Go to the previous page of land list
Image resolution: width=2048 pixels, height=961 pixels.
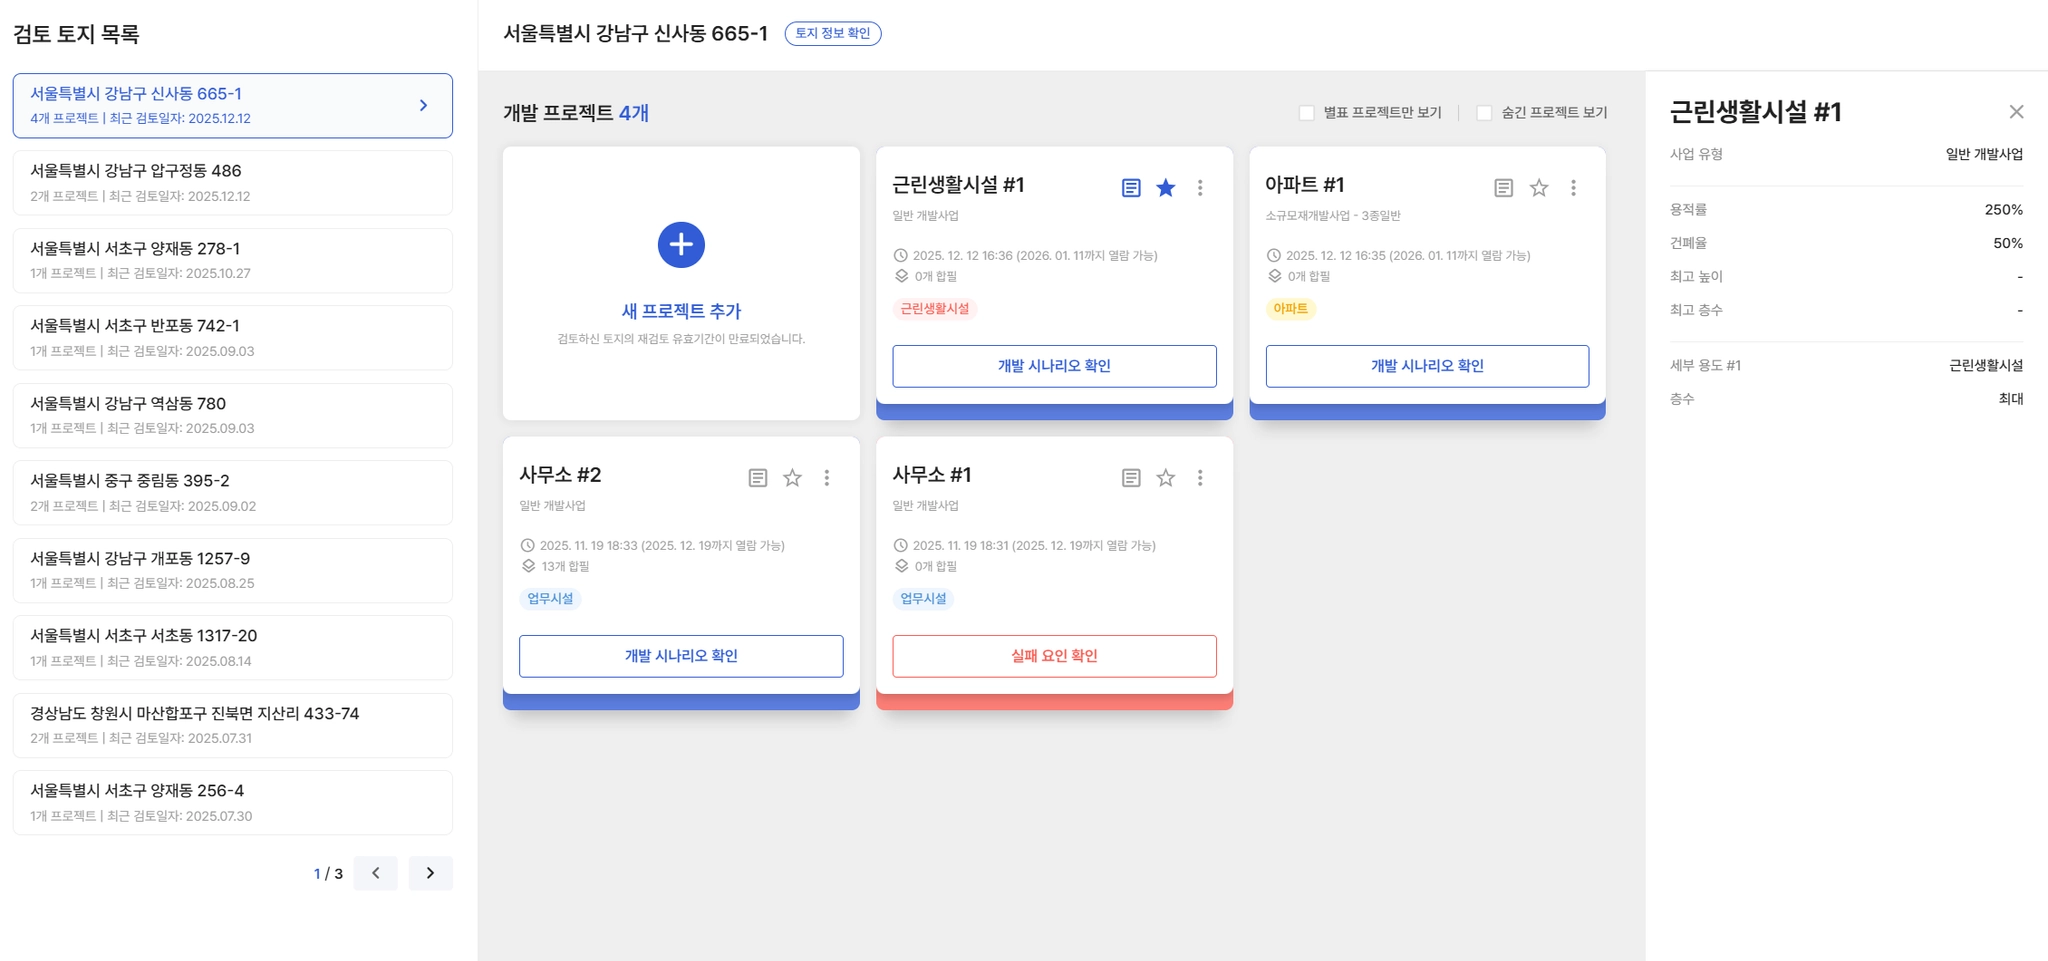point(376,873)
